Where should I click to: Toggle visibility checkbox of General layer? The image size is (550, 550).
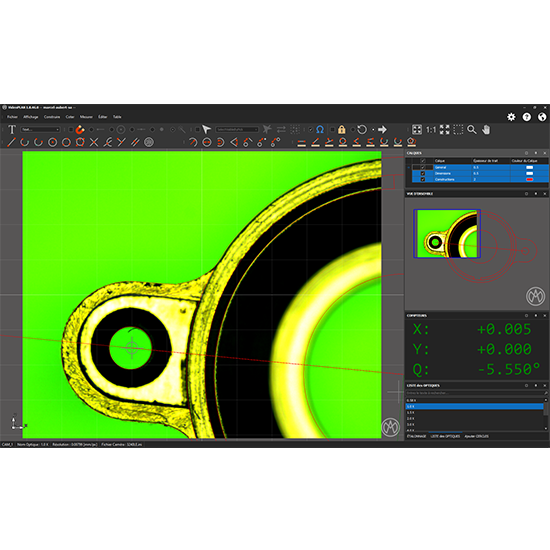coord(423,167)
